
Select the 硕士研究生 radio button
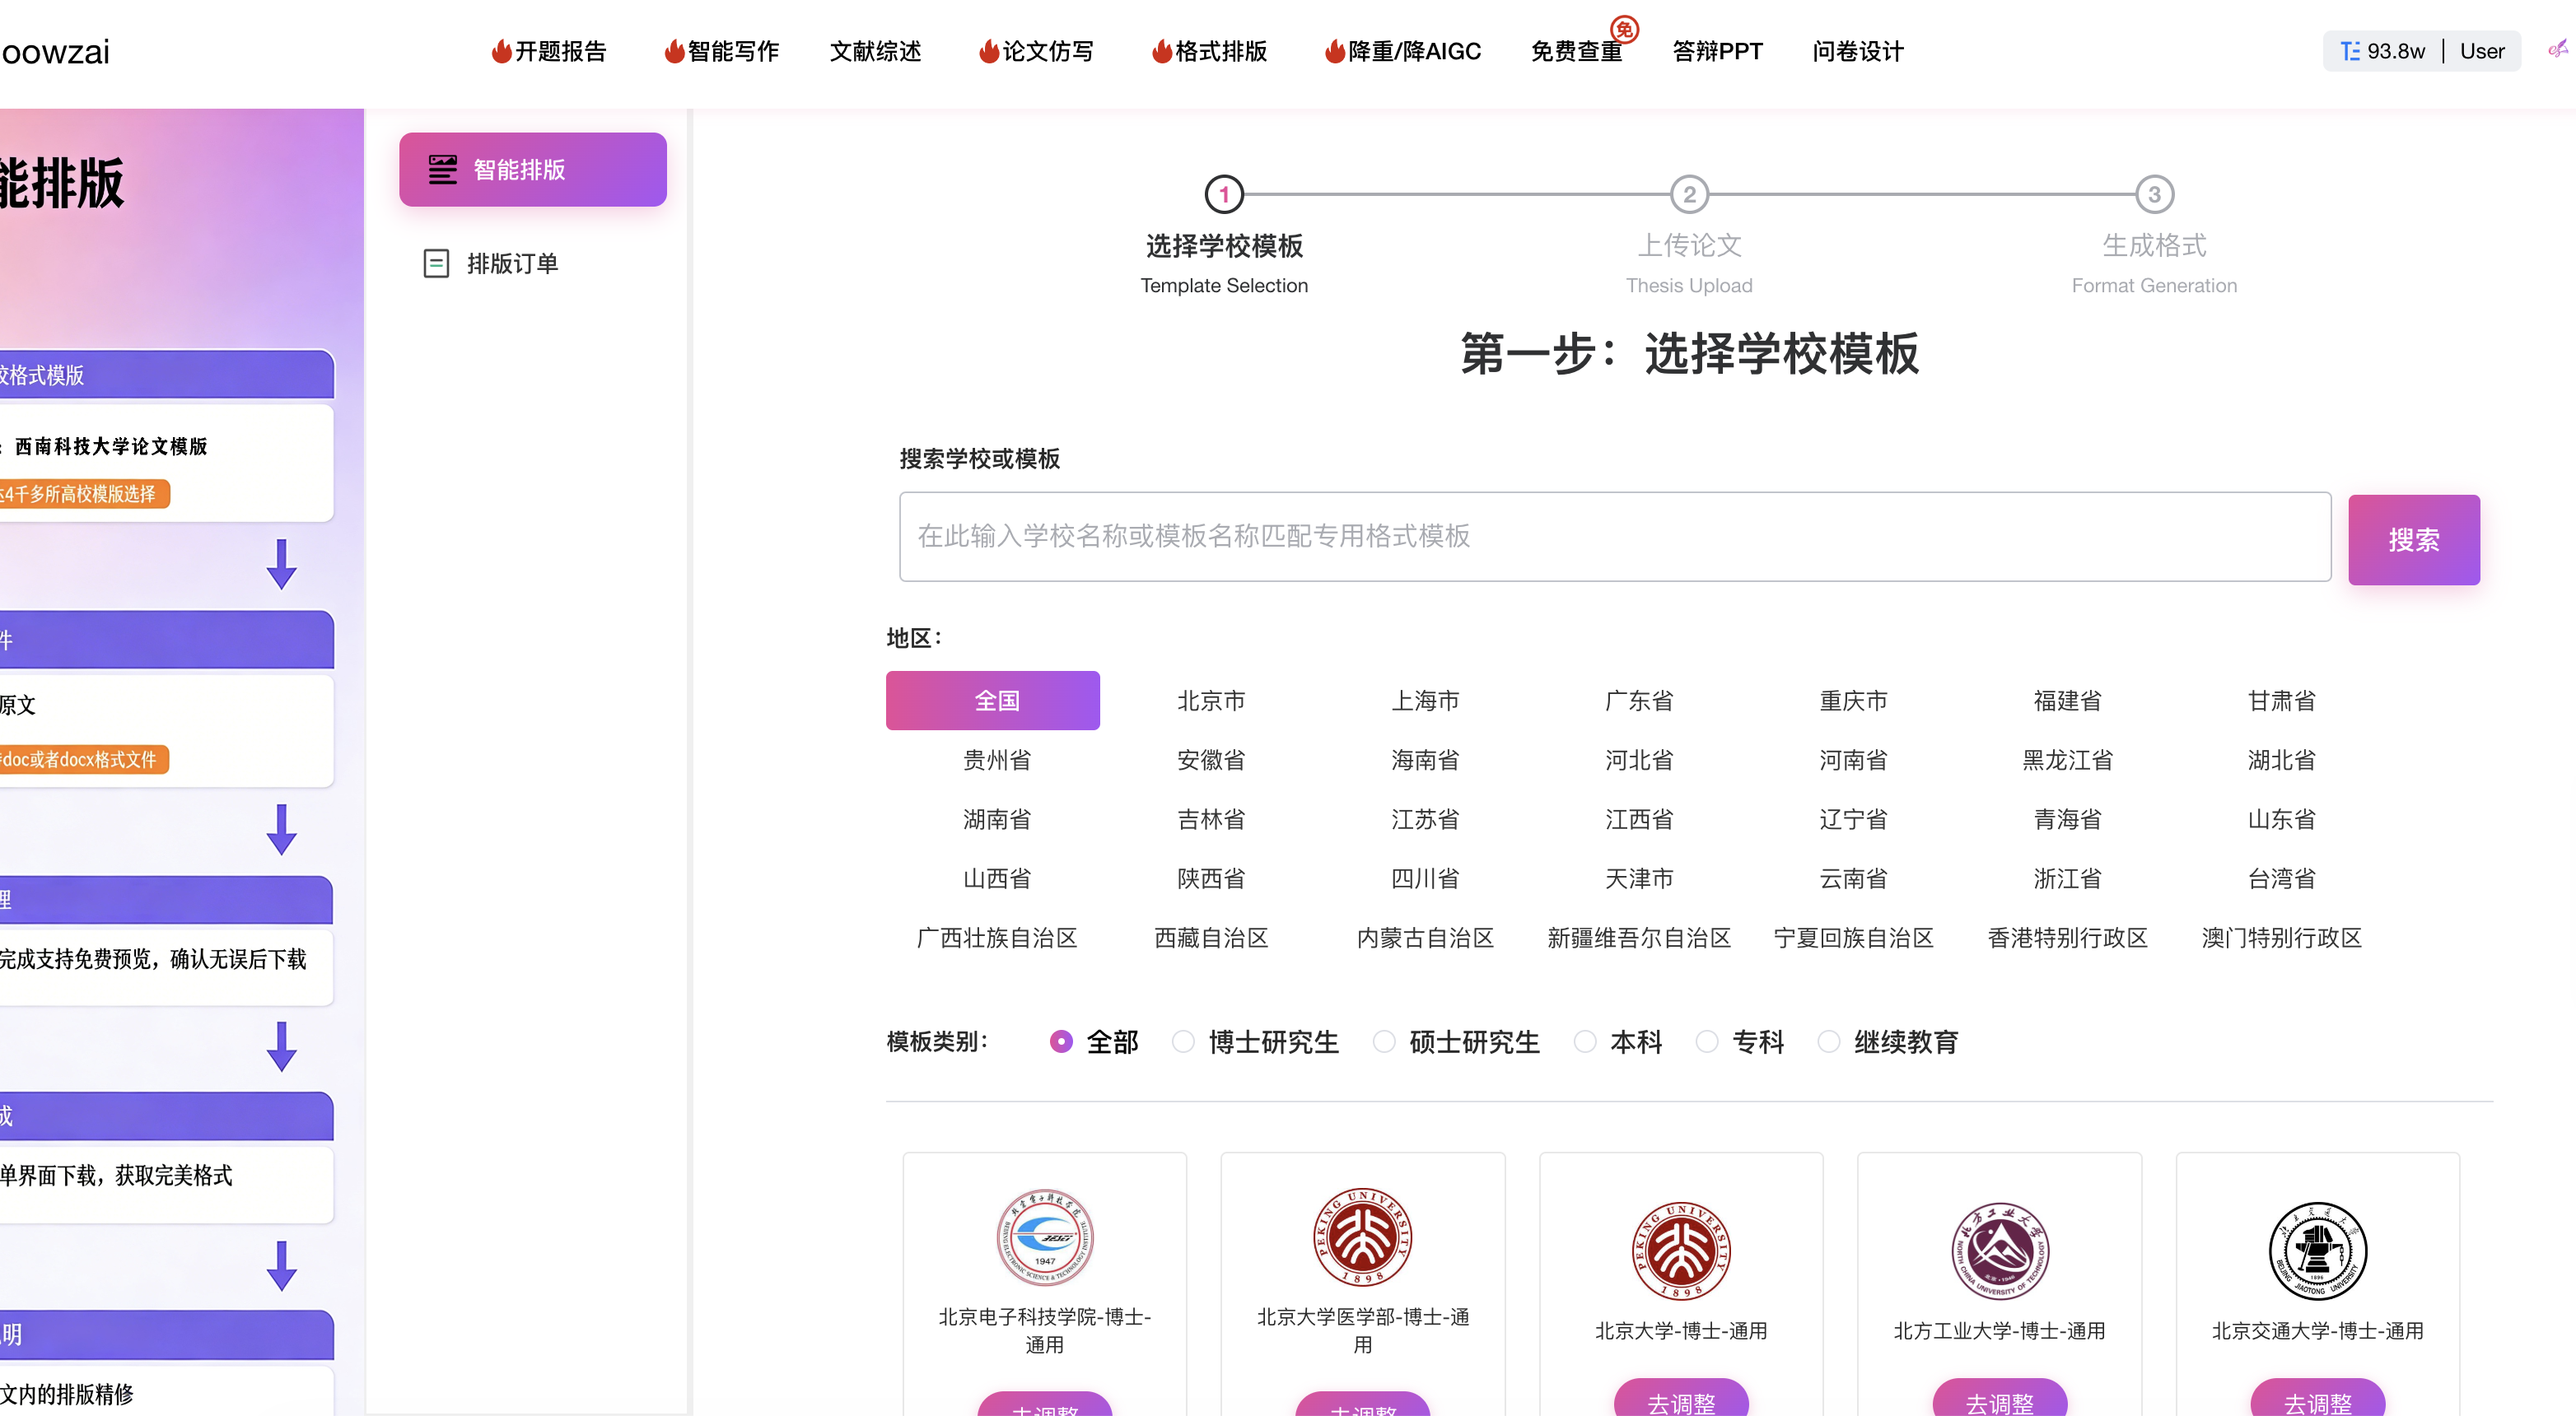pos(1384,1041)
